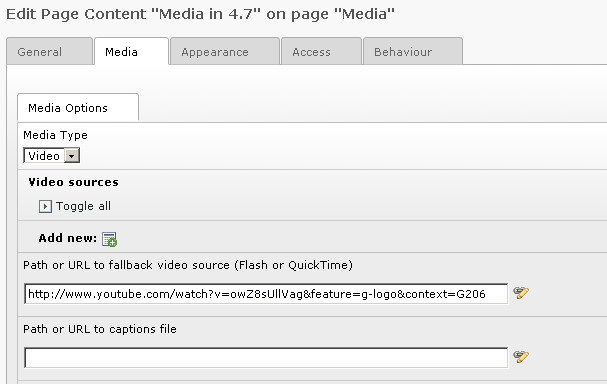Open link wizard for captions file
Viewport: 607px width, 384px height.
521,357
